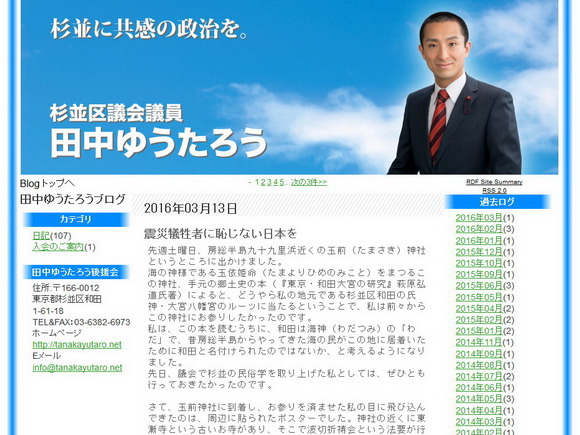Open the 2014年04月 archive
The width and height of the screenshot is (580, 435).
(479, 411)
